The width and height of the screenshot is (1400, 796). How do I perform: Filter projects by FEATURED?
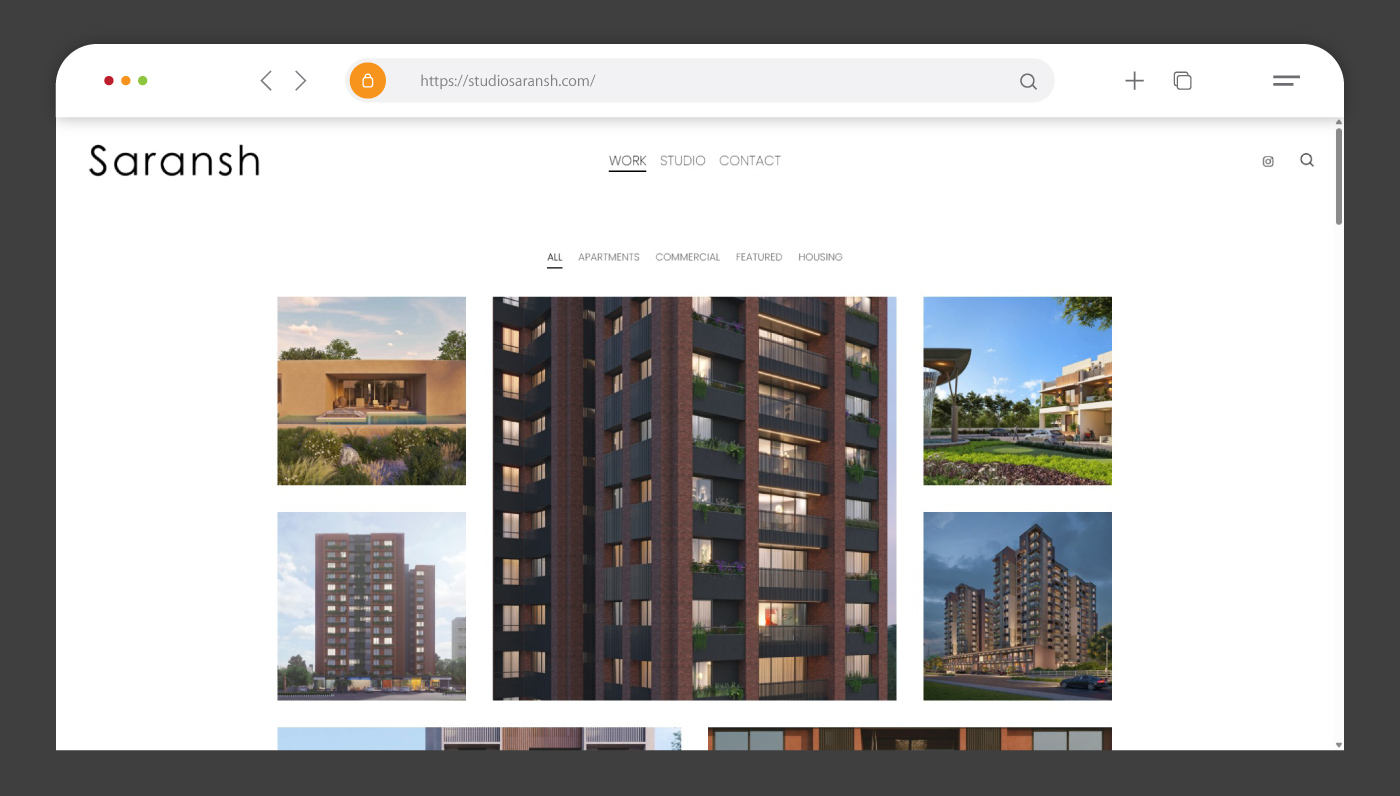coord(759,257)
